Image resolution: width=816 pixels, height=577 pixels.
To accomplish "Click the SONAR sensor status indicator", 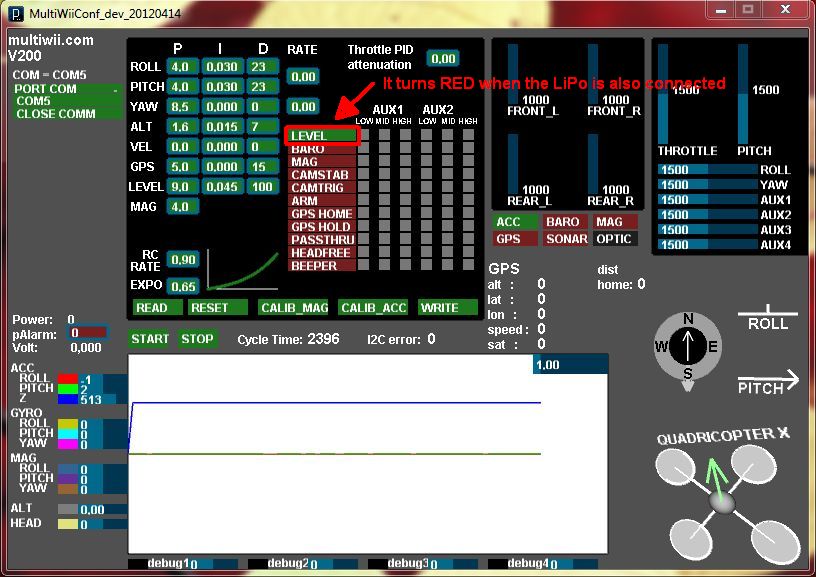I will (566, 239).
